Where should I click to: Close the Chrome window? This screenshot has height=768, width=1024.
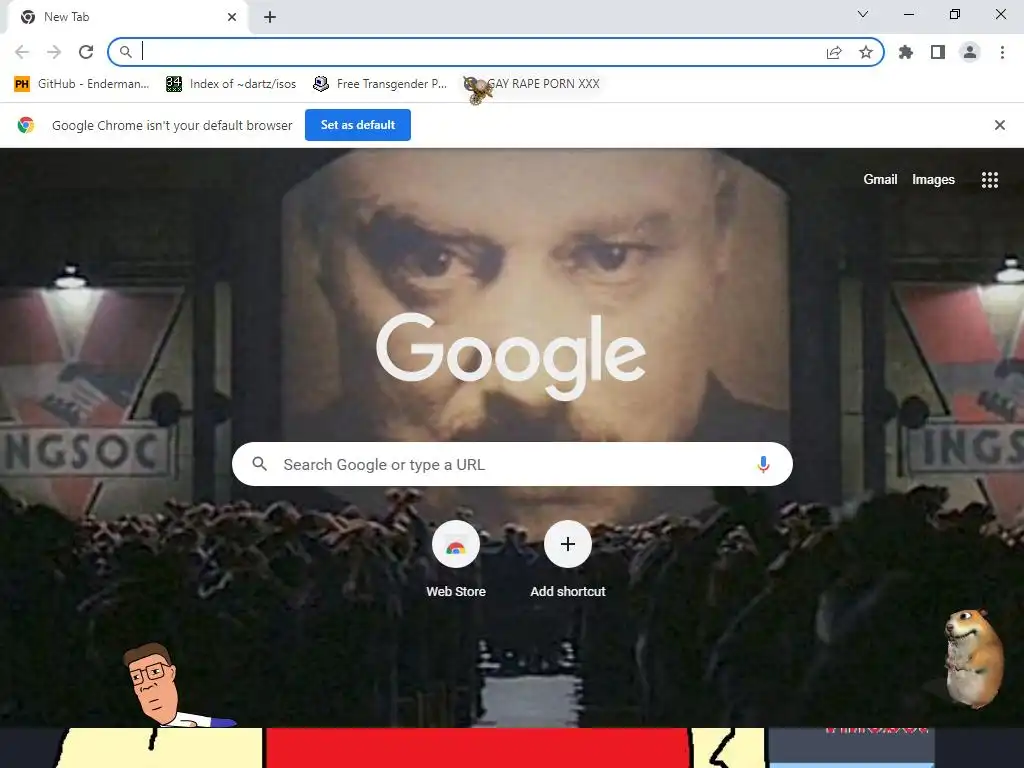tap(1000, 14)
